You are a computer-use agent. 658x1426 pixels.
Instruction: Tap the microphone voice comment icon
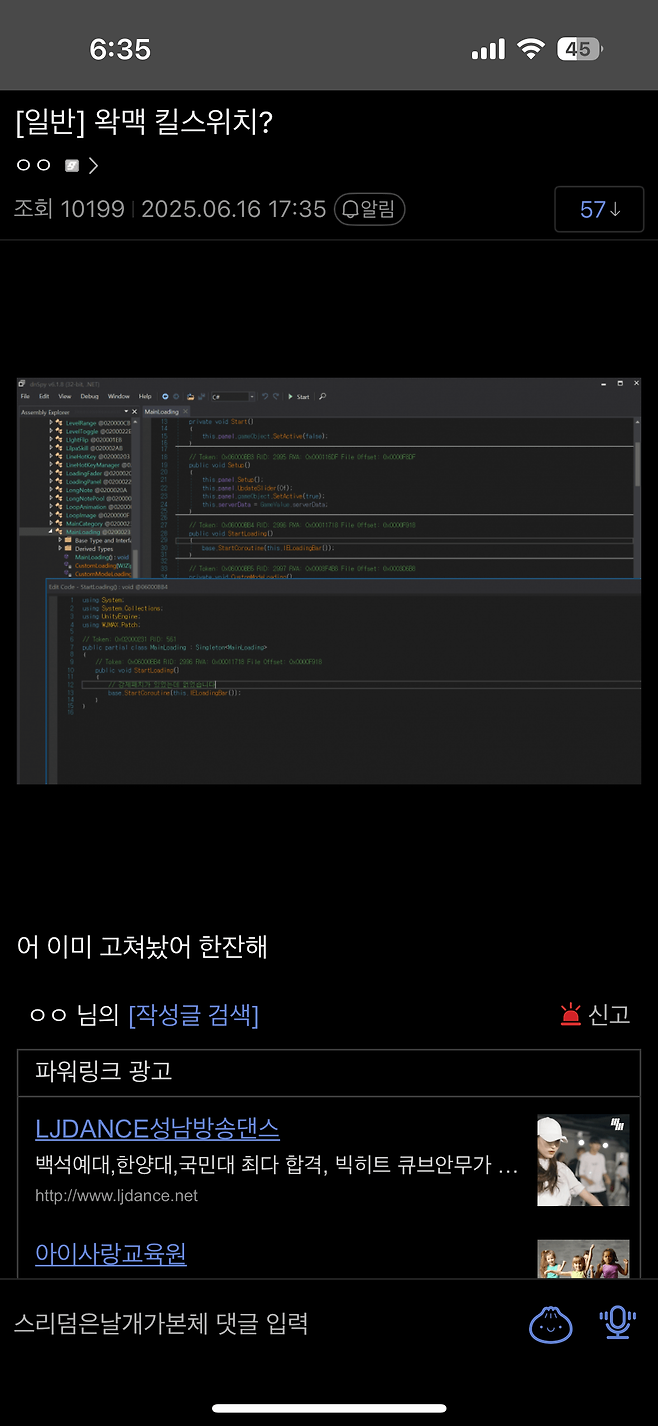click(x=617, y=1323)
